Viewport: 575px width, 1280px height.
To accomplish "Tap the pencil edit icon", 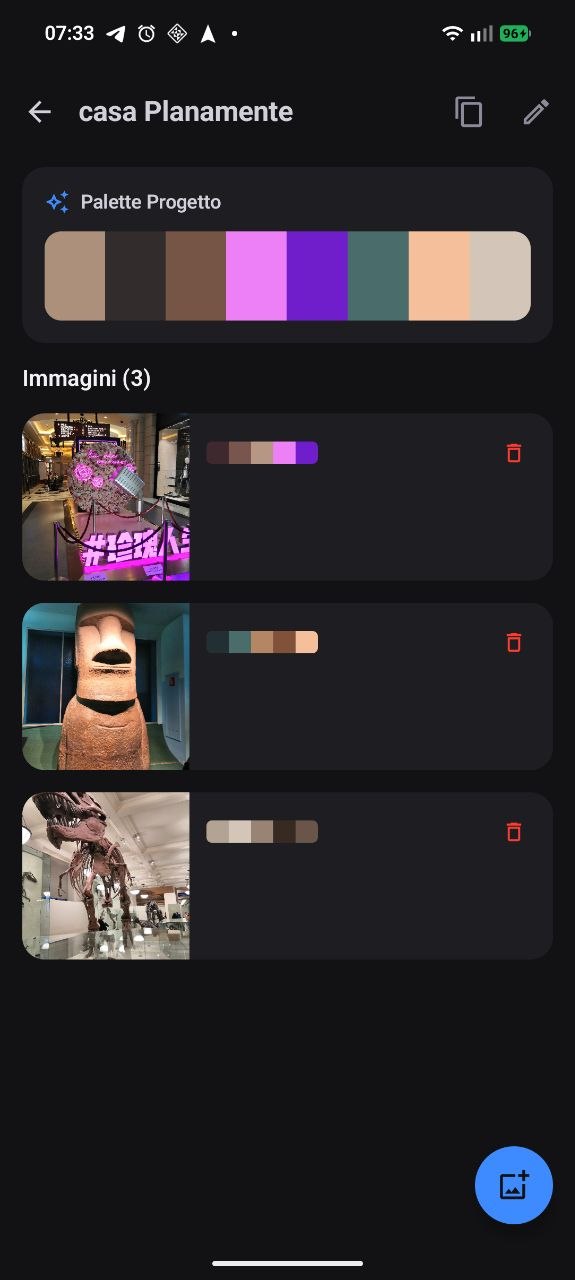I will click(536, 112).
